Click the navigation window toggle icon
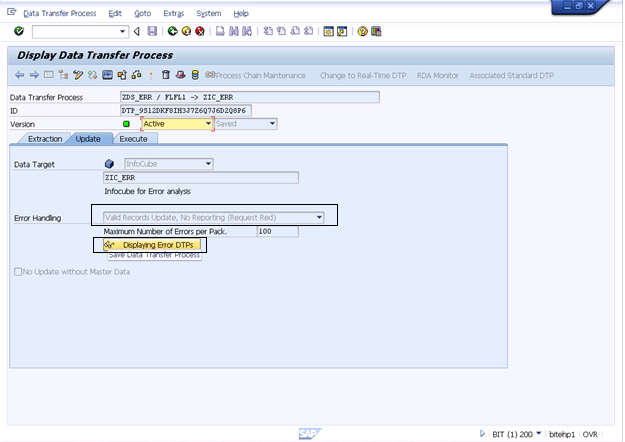 click(x=49, y=75)
